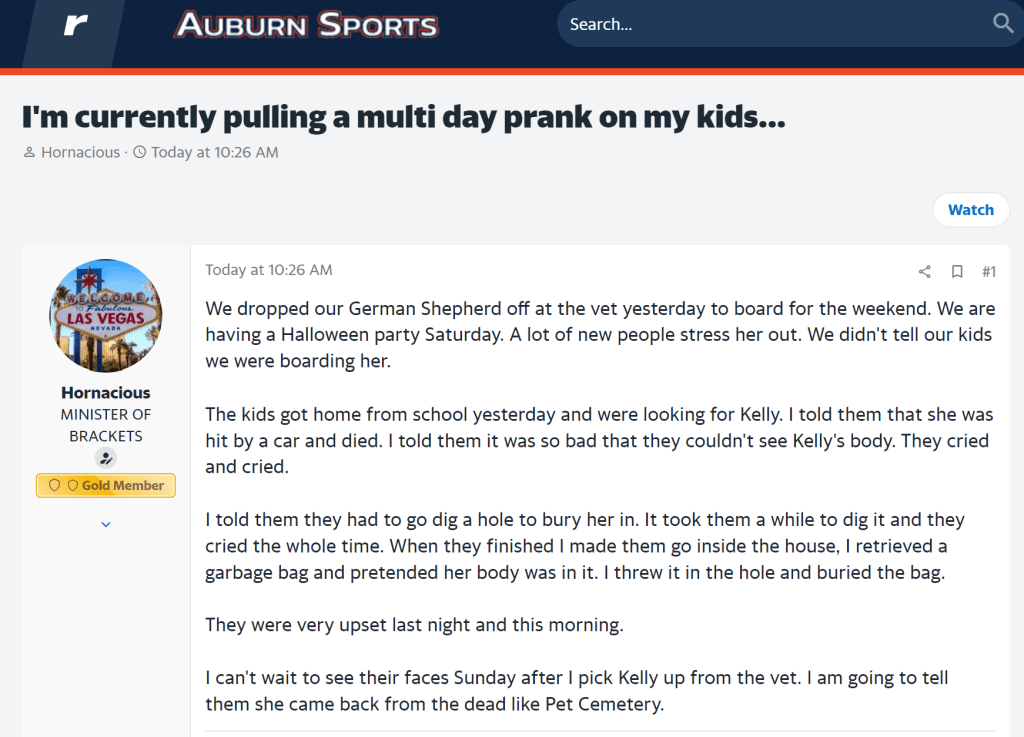Open the Auburn Sports home logo
Image resolution: width=1024 pixels, height=737 pixels.
[306, 25]
